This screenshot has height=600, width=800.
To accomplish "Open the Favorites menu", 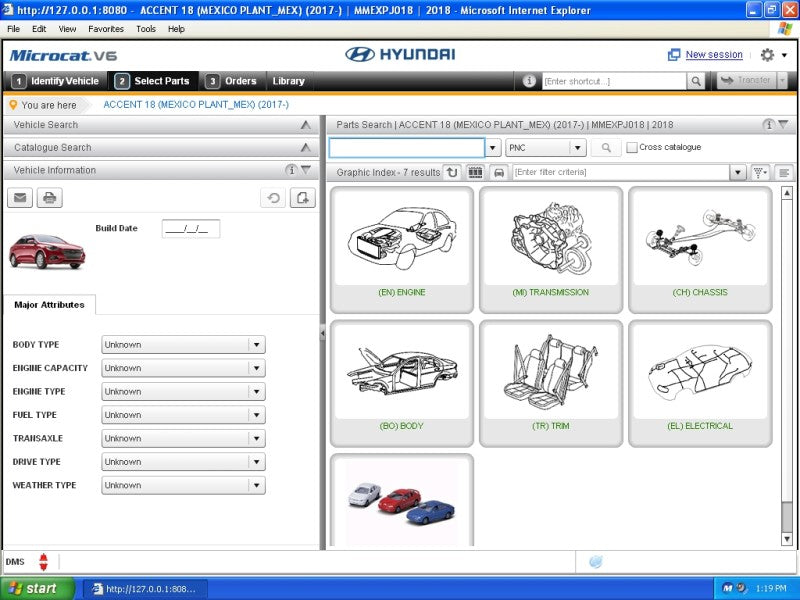I will point(105,29).
